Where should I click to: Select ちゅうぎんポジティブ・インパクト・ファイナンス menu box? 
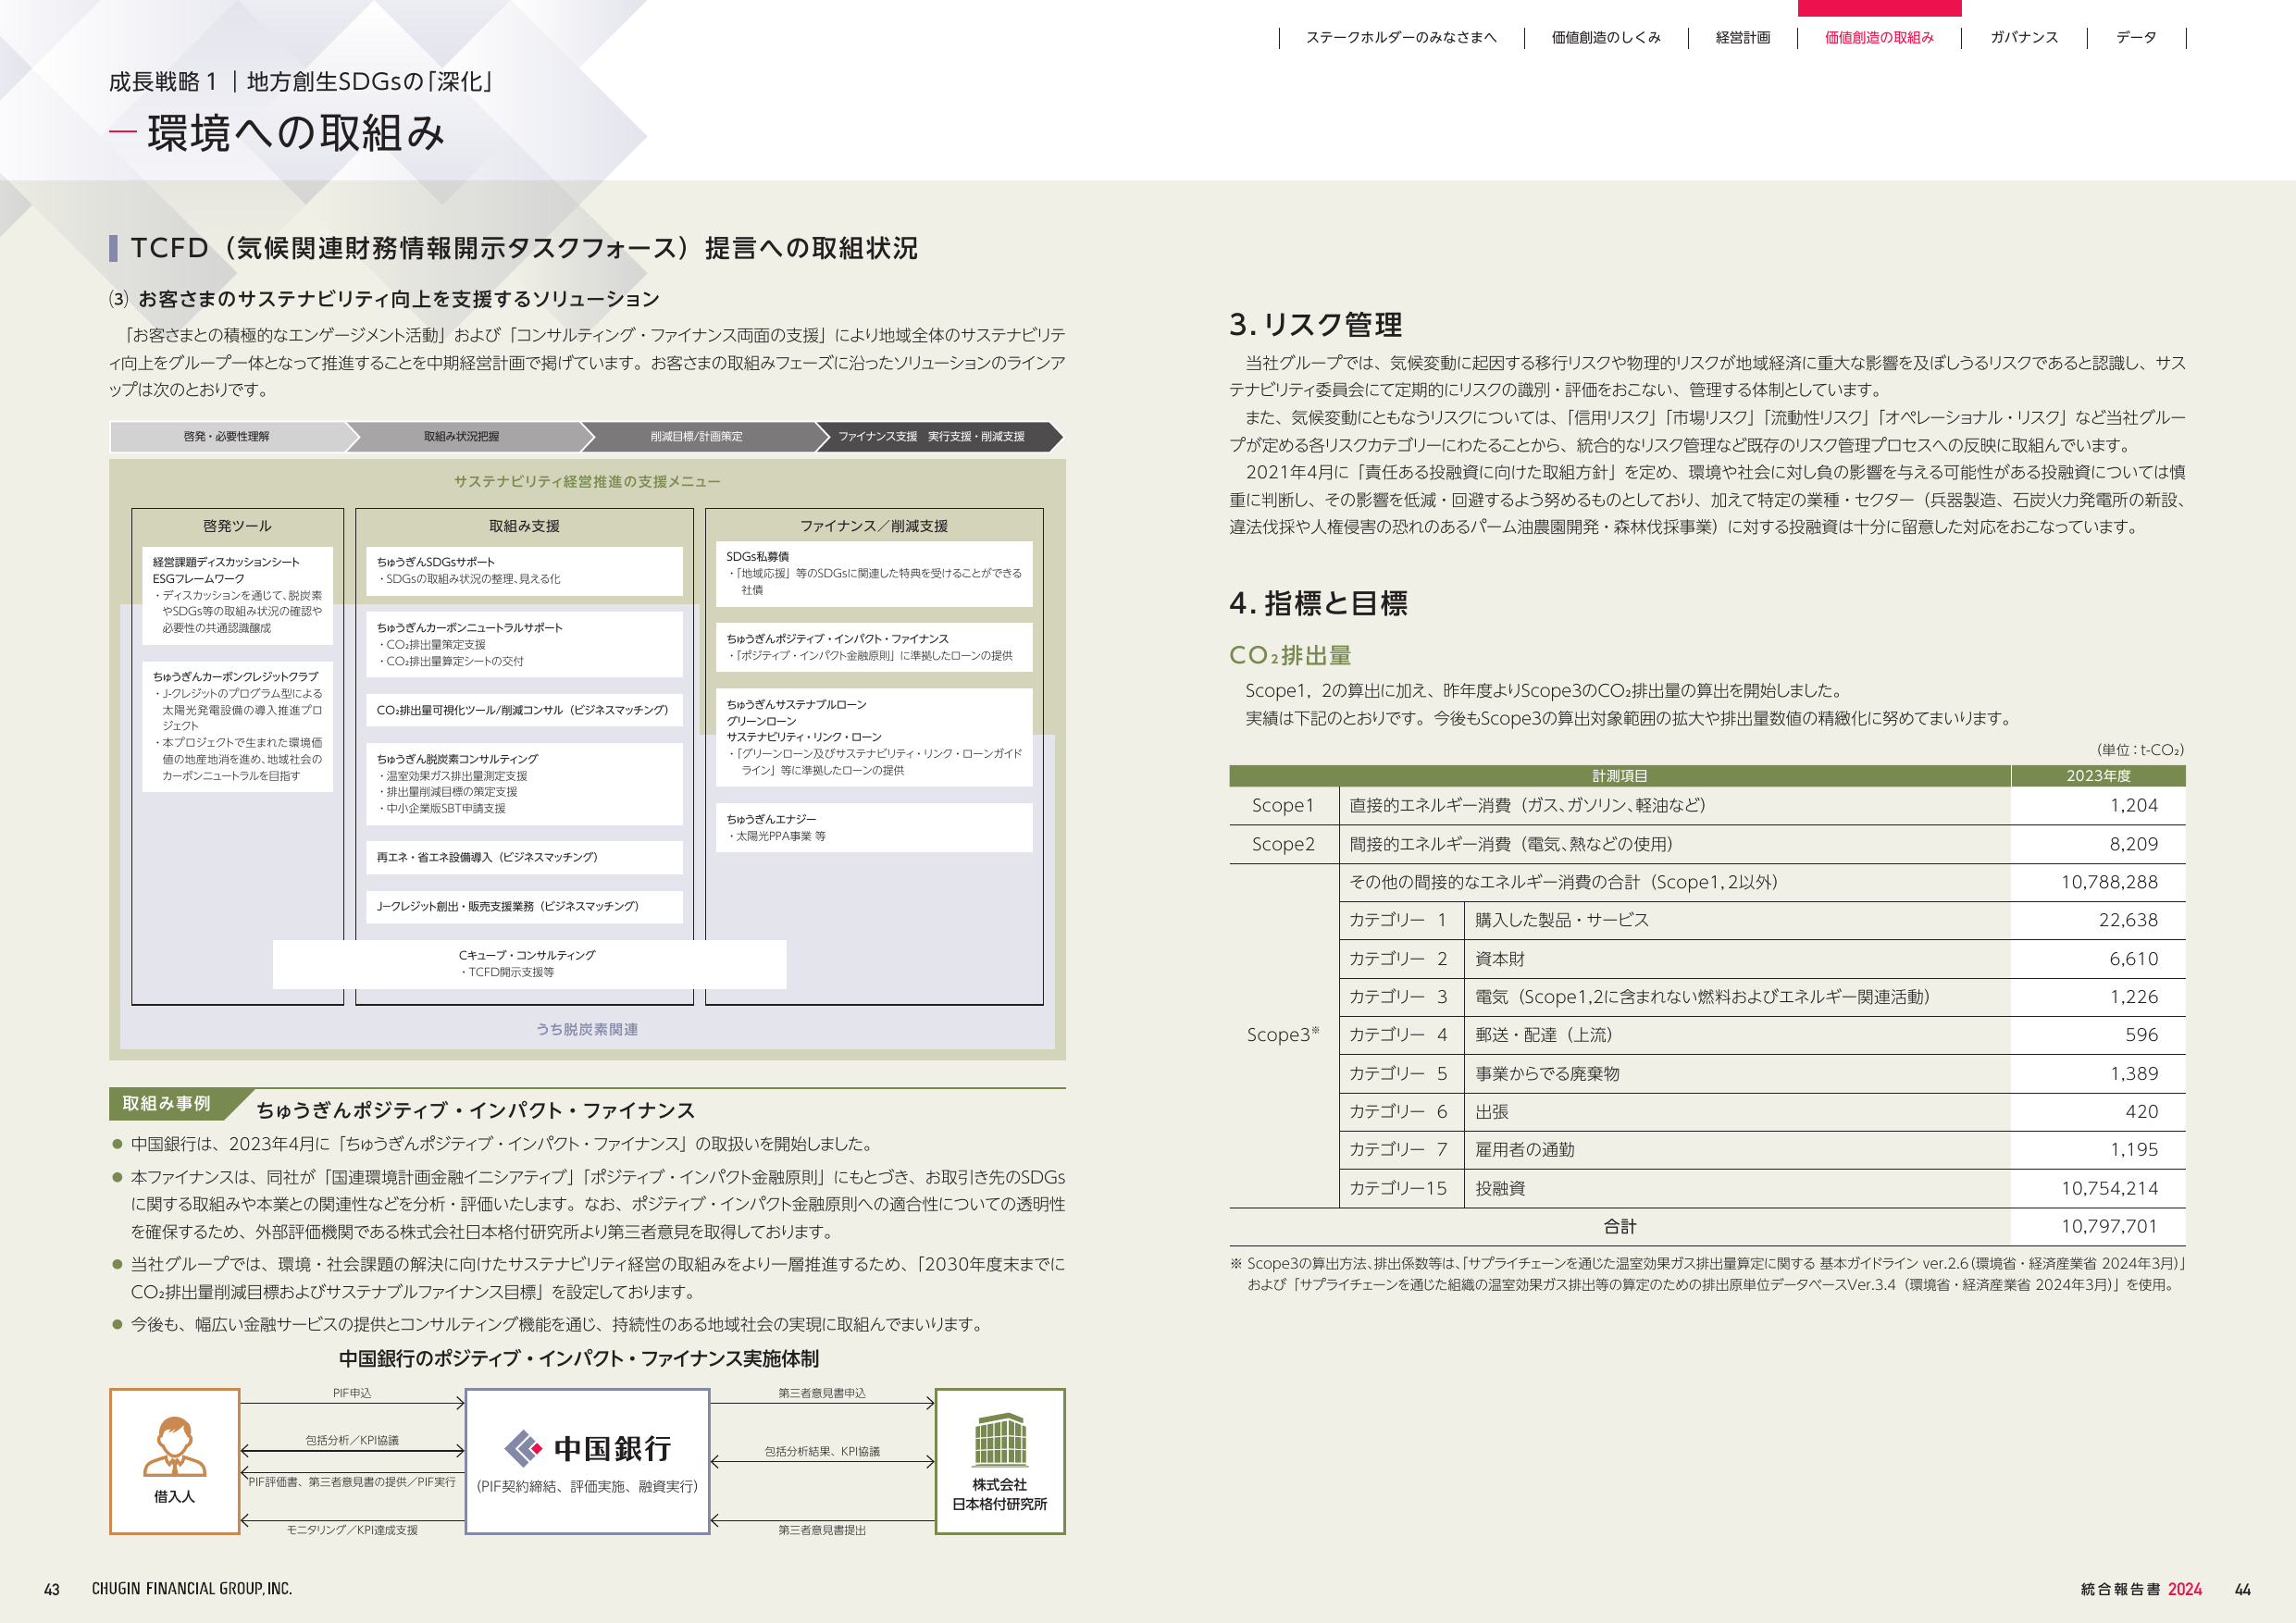pos(874,647)
